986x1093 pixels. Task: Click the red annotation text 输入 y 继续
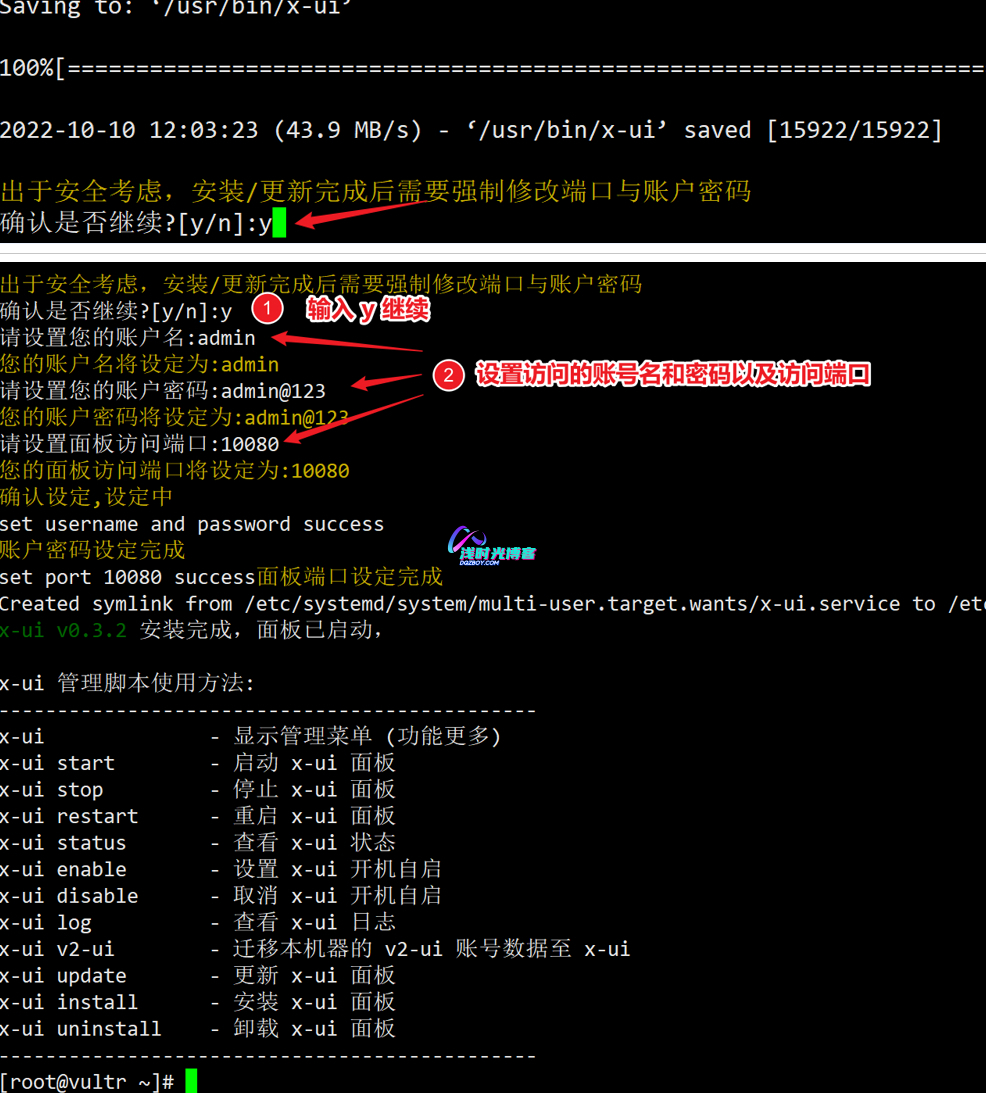coord(368,310)
